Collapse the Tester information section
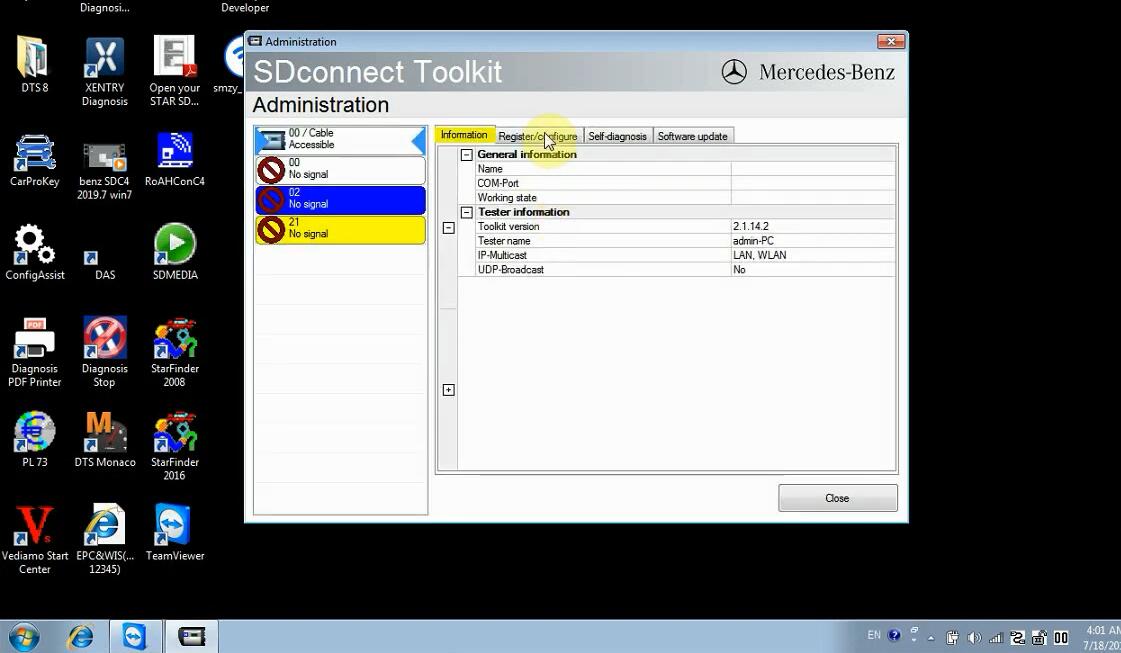Screen dimensions: 1121x653 [466, 212]
